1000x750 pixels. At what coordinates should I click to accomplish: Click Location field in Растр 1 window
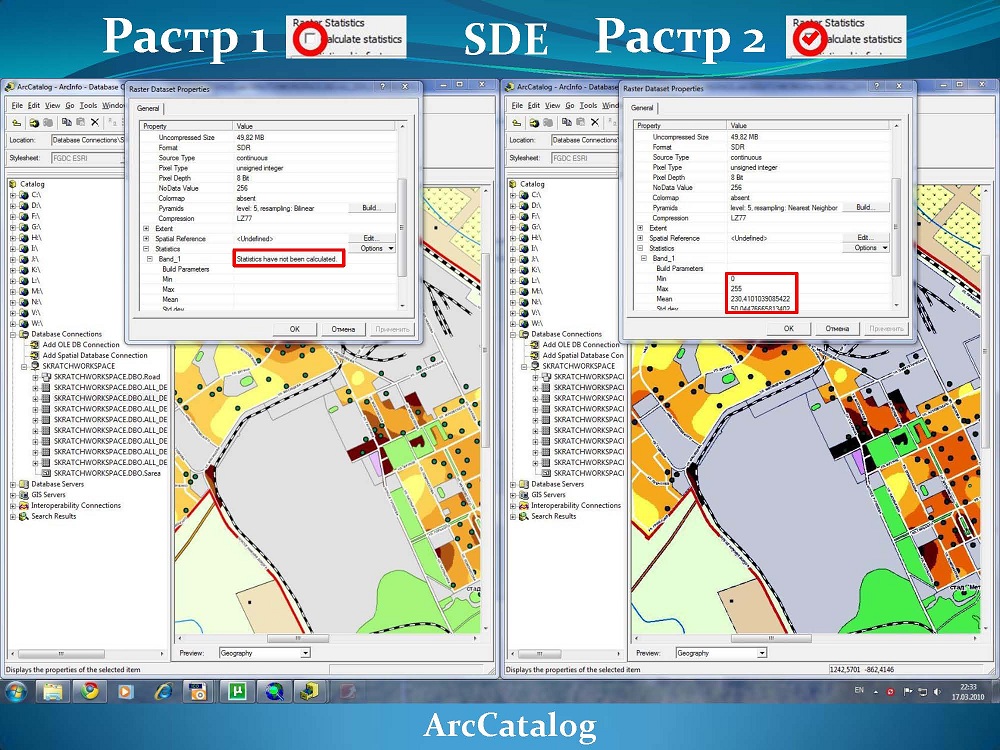(x=87, y=140)
